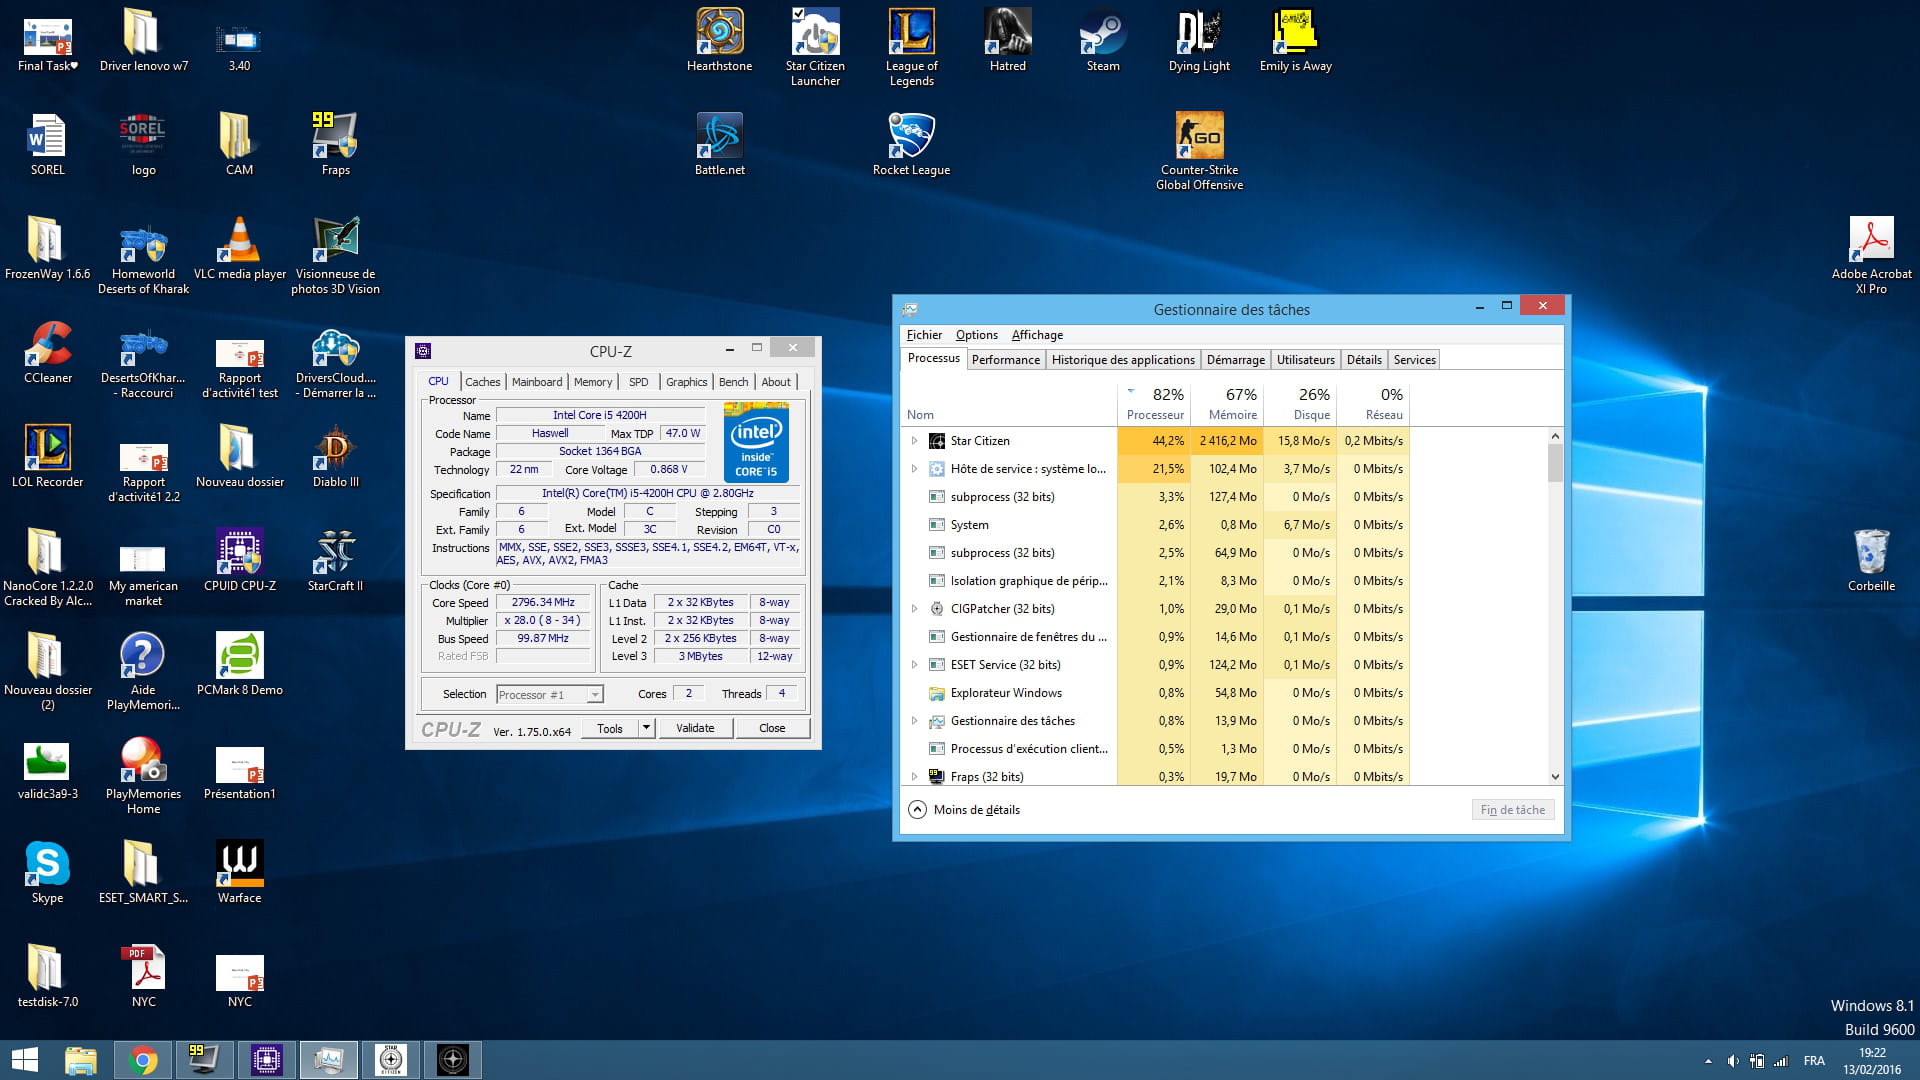Open the VLC media player icon

click(240, 242)
